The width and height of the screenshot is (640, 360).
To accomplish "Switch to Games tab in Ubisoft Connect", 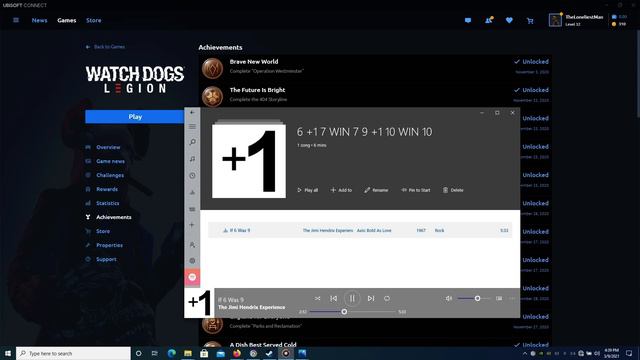I will (67, 20).
